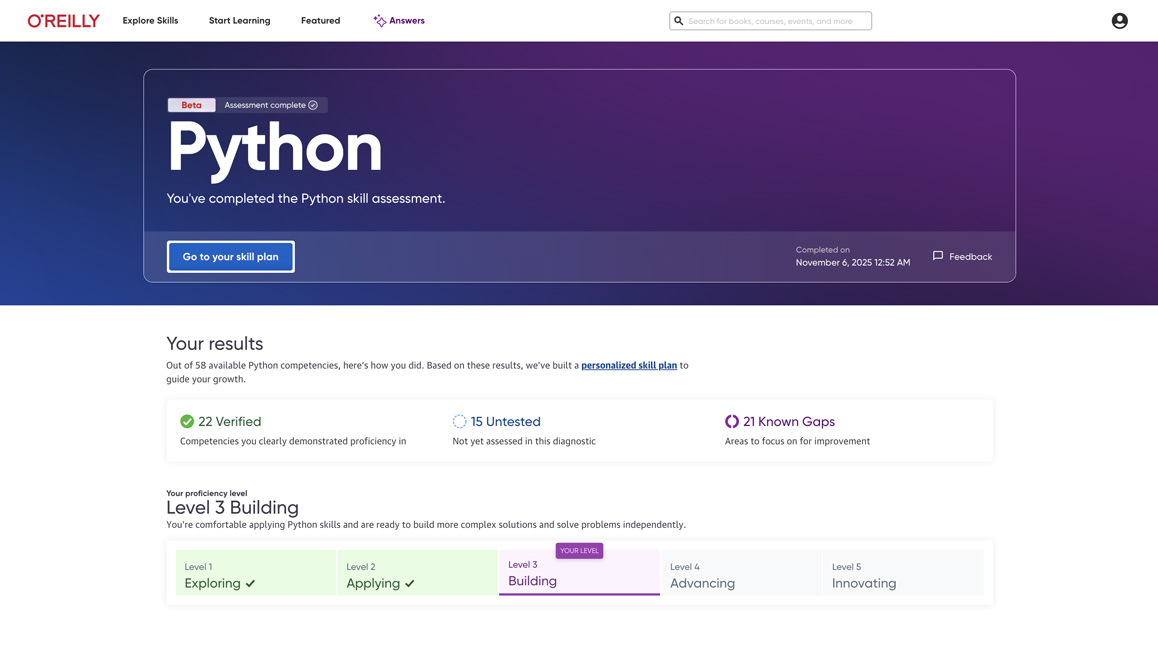Click the O'Reilly logo
Viewport: 1158px width, 654px height.
[63, 21]
